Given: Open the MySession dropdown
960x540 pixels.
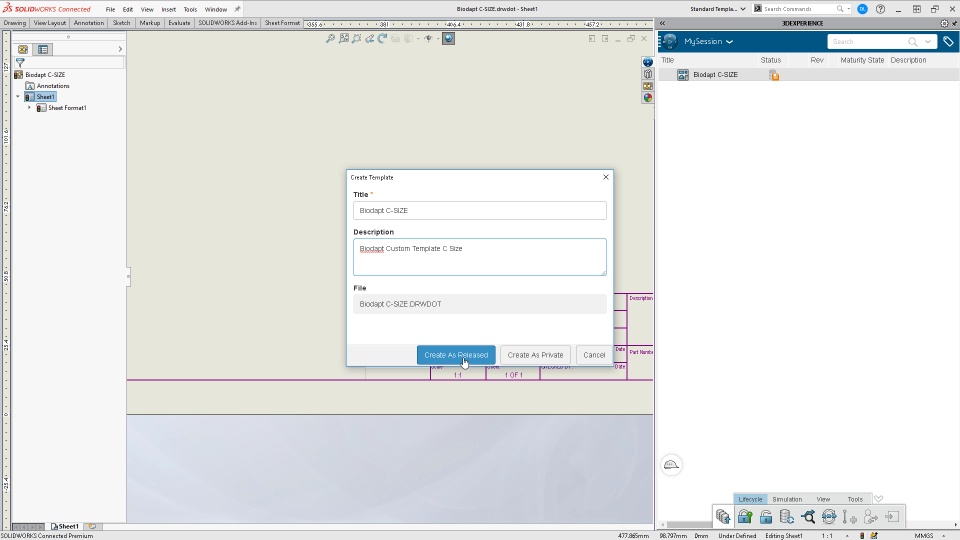Looking at the screenshot, I should pos(708,42).
